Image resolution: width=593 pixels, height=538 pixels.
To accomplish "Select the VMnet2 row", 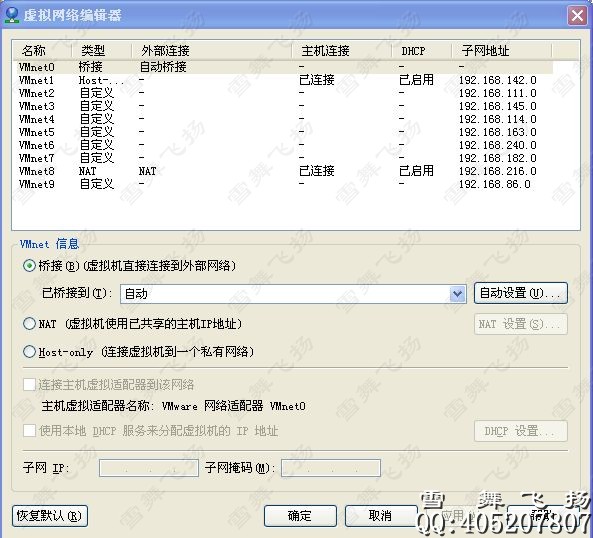I will click(283, 93).
